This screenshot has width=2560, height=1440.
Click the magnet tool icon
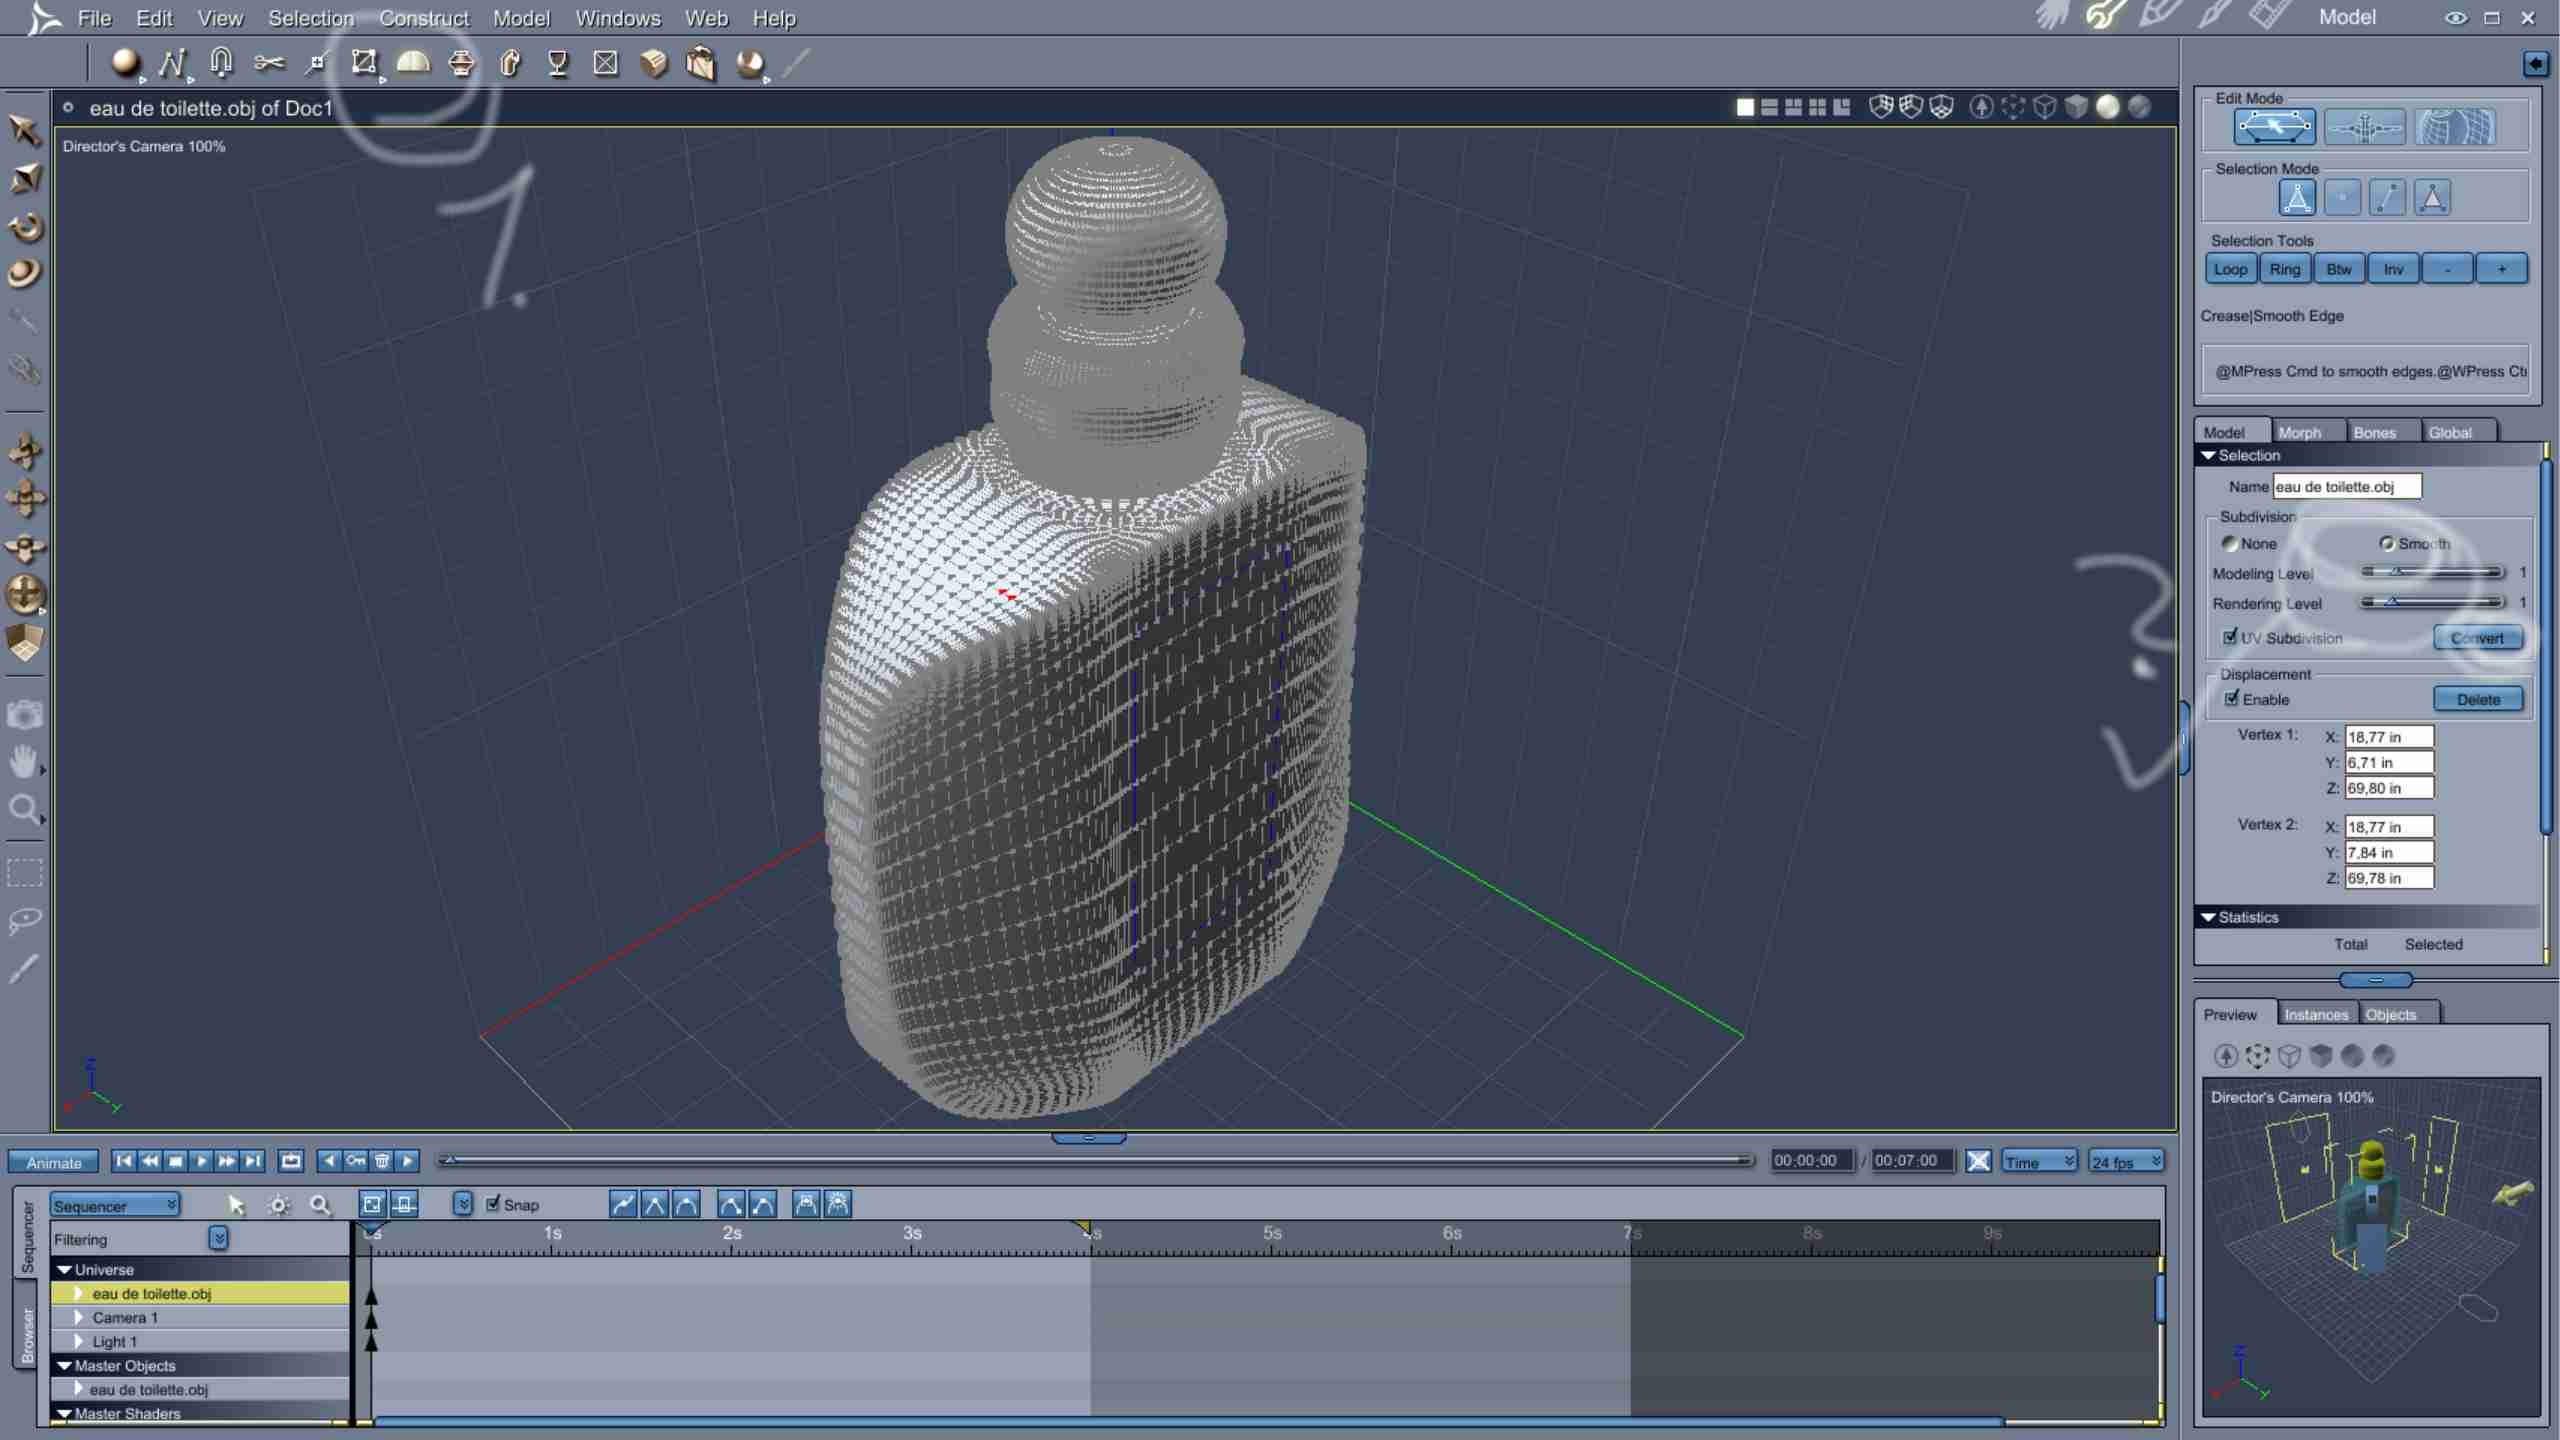(x=221, y=64)
